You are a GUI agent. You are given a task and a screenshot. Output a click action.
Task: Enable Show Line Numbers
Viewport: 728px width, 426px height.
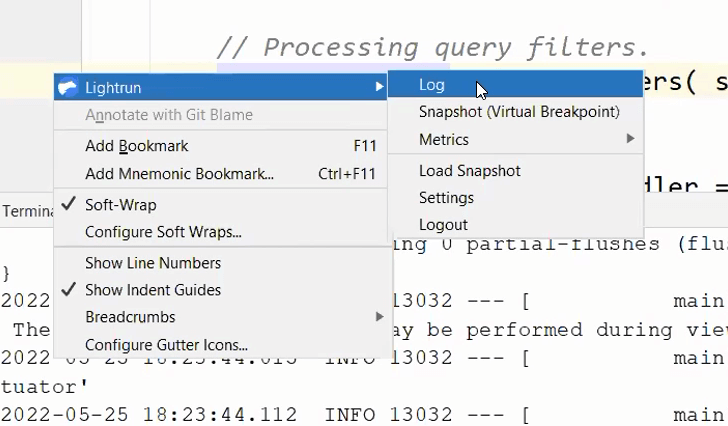(x=152, y=263)
